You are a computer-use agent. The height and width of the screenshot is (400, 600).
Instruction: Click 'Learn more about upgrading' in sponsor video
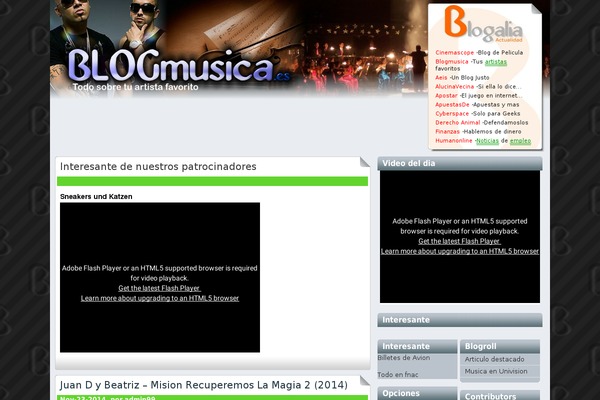pos(160,298)
